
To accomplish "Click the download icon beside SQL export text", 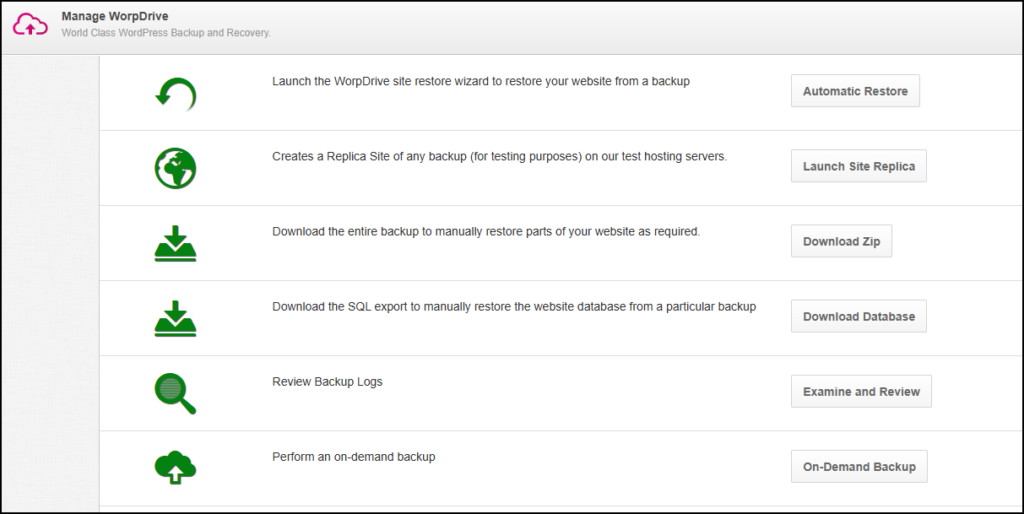I will pyautogui.click(x=176, y=319).
